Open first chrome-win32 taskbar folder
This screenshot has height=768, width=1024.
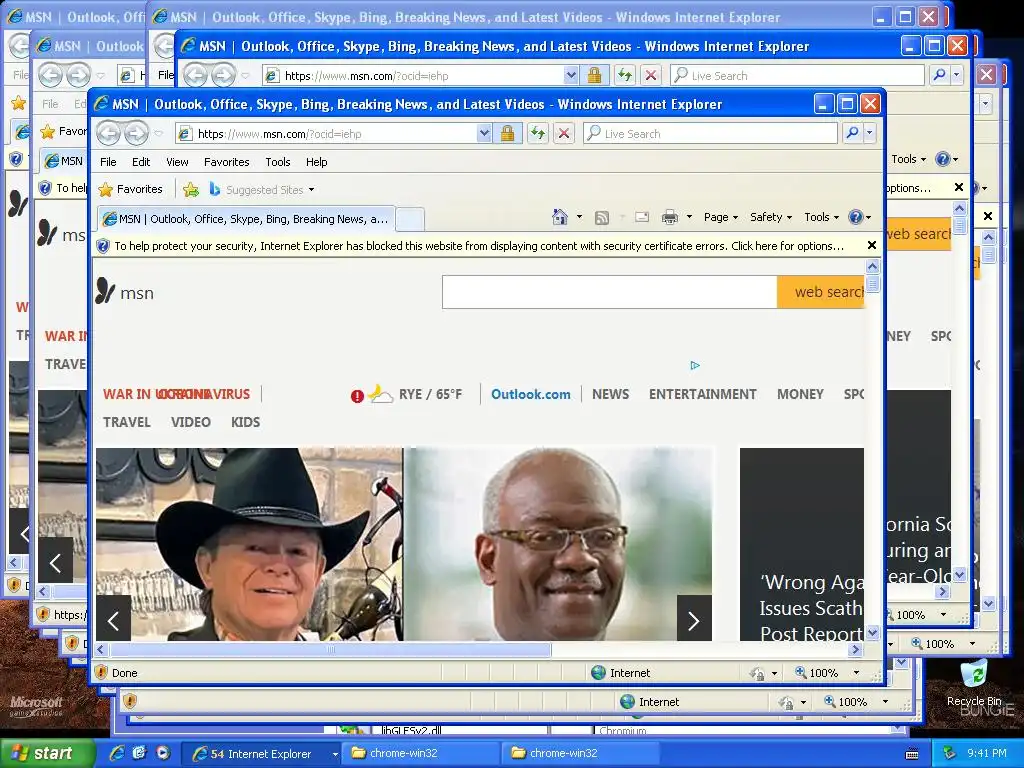coord(420,754)
